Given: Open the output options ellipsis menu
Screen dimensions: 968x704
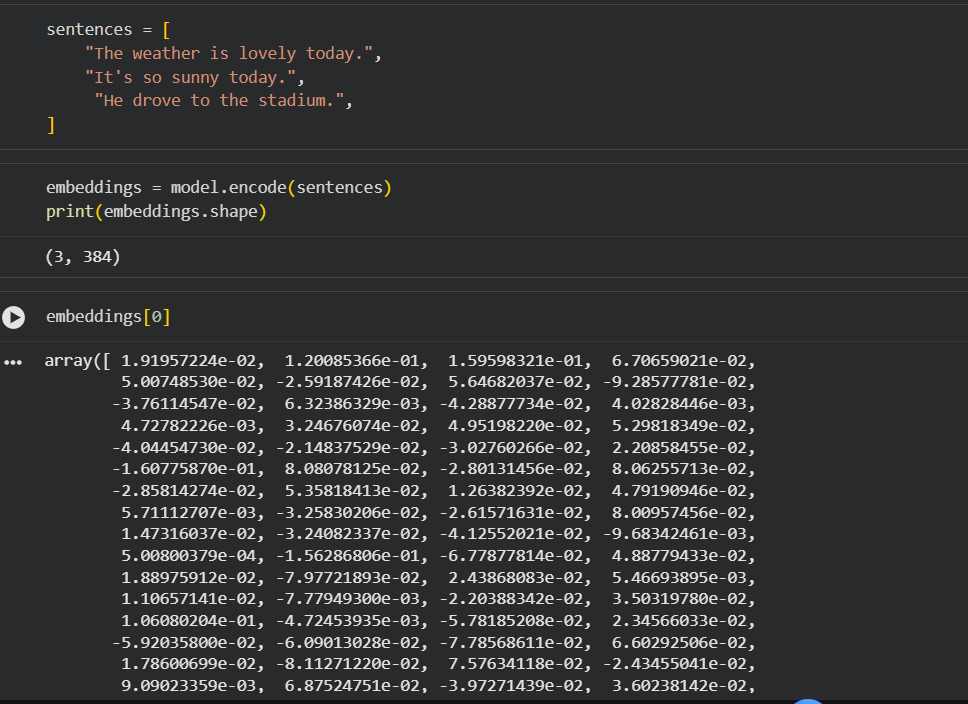Looking at the screenshot, I should point(13,362).
